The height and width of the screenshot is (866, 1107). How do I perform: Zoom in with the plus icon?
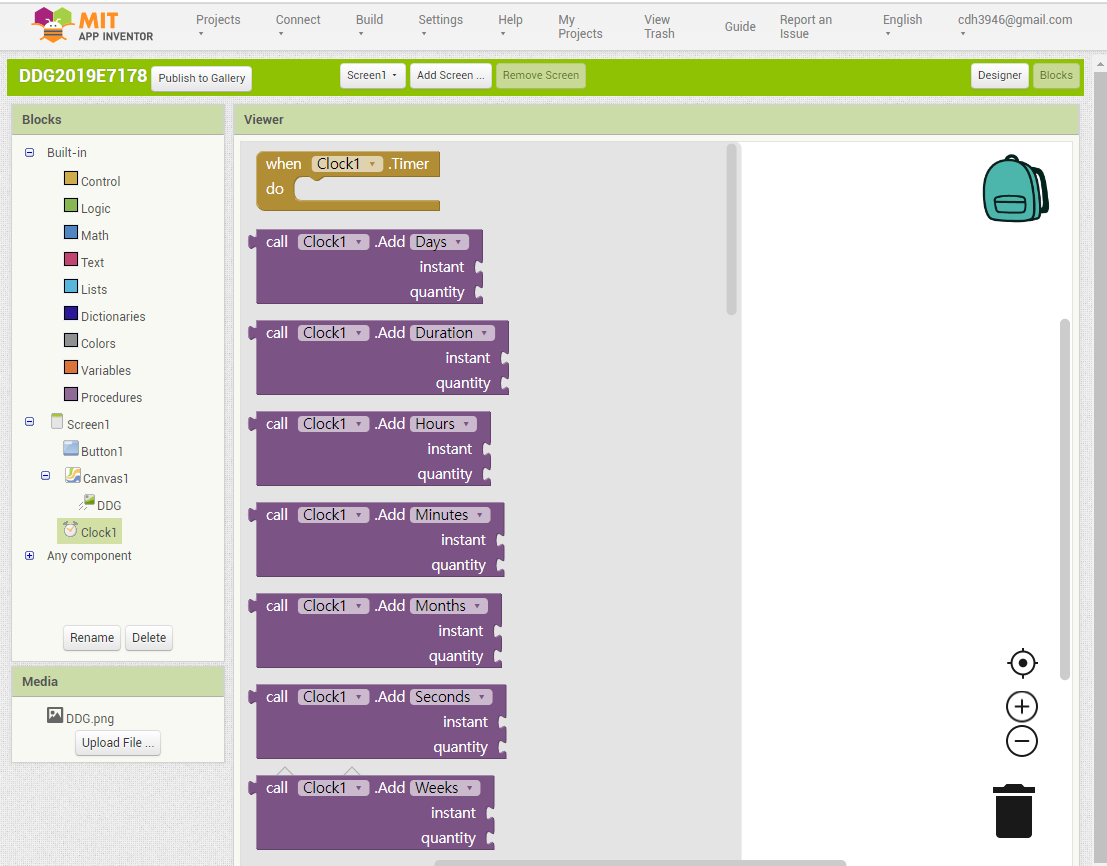[1022, 706]
